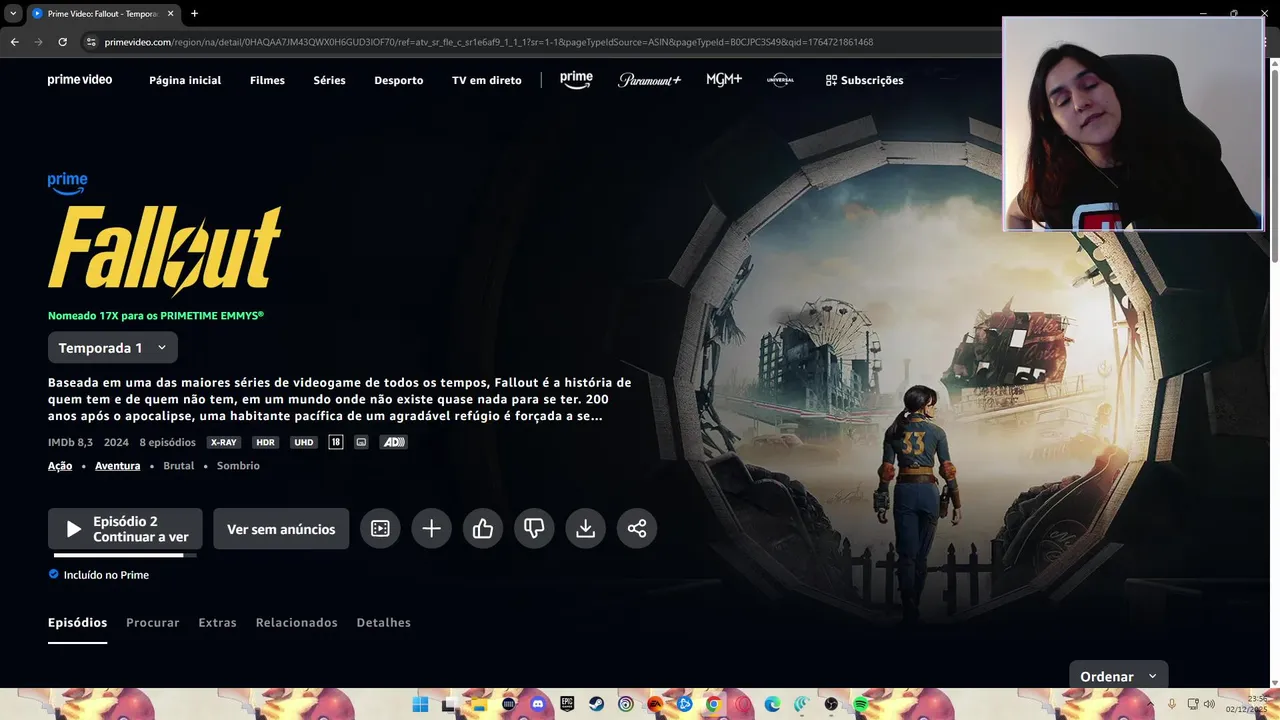Switch to the Procurar tab

(153, 622)
